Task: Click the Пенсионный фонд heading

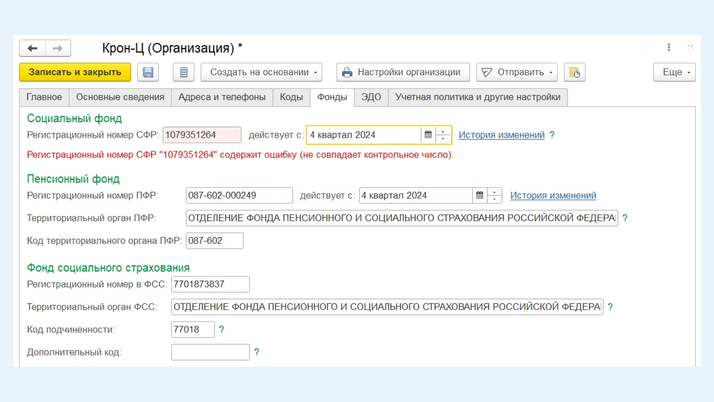Action: [73, 179]
